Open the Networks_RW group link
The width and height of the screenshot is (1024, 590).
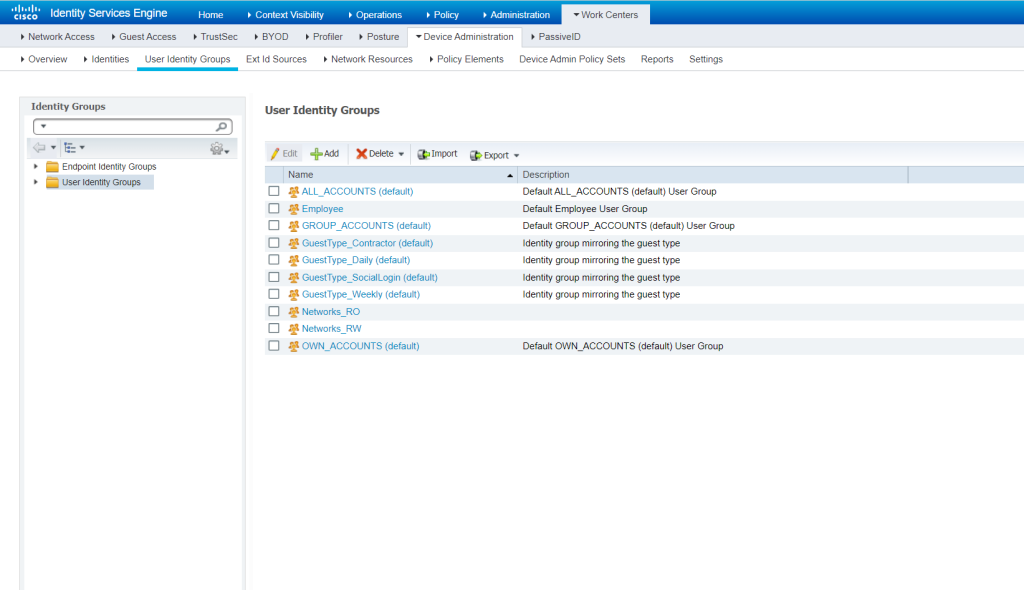[331, 329]
